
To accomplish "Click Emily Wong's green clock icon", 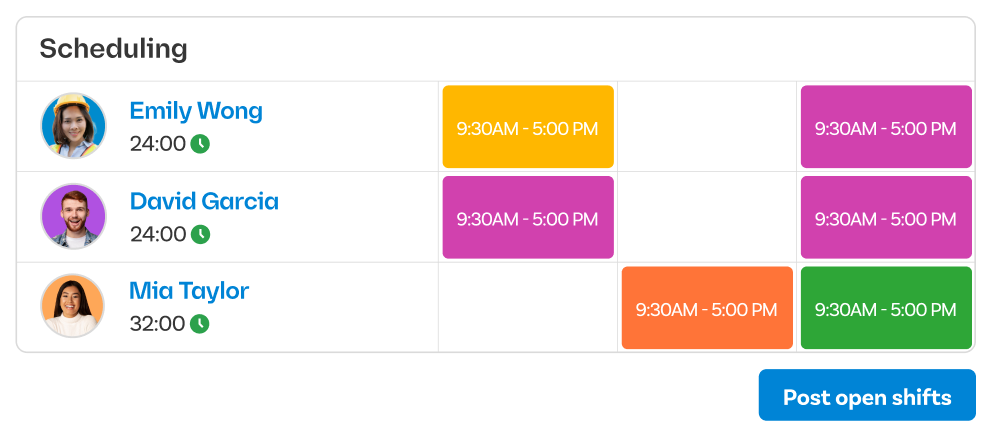I will pyautogui.click(x=200, y=144).
